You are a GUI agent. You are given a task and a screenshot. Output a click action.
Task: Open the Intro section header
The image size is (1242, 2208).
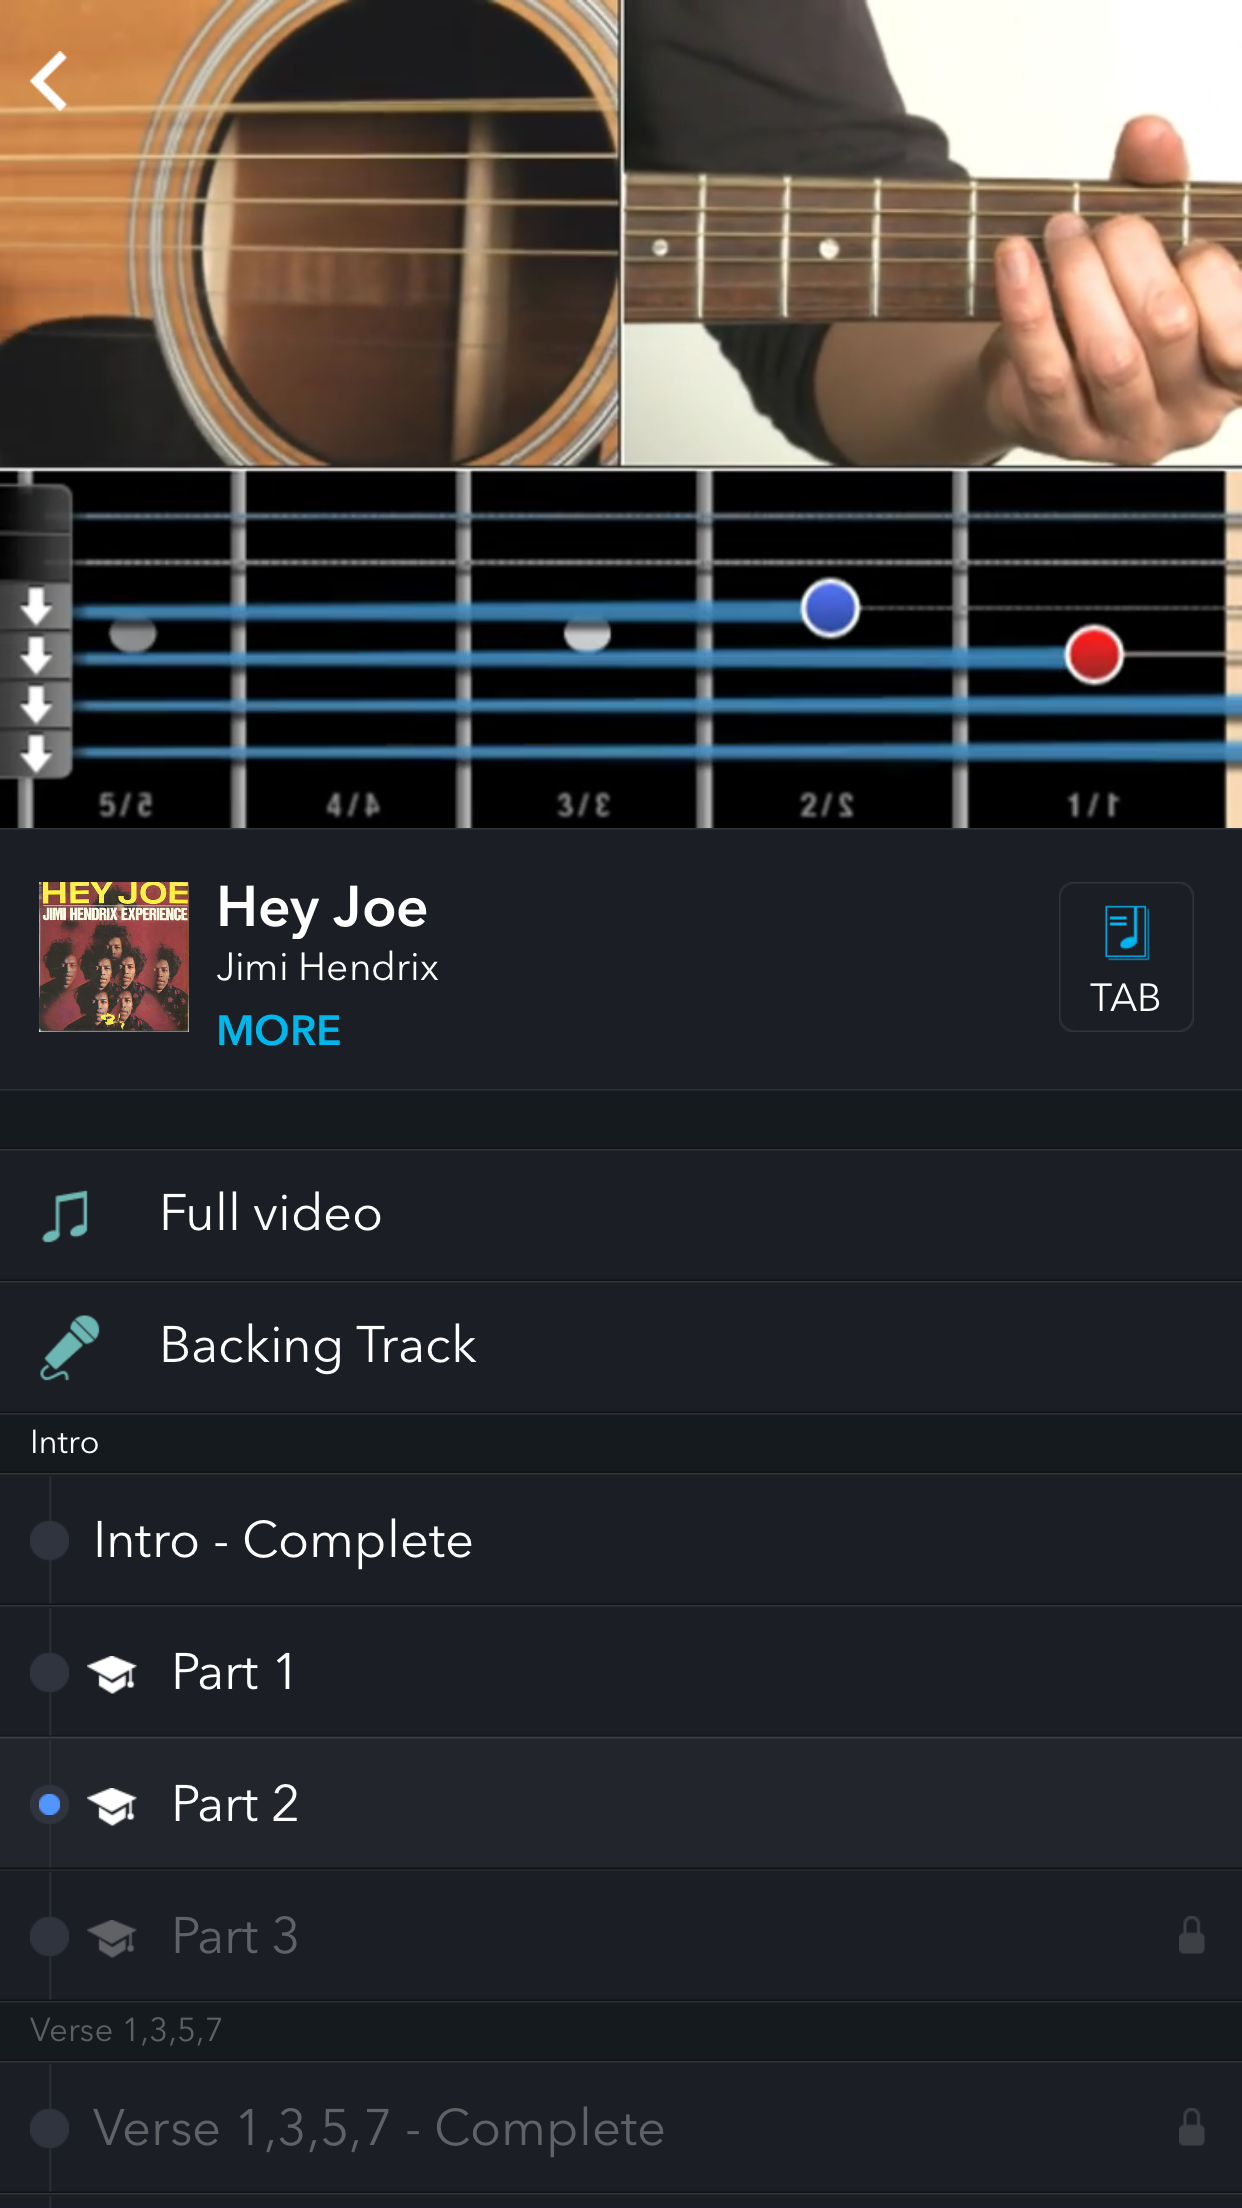[x=65, y=1442]
